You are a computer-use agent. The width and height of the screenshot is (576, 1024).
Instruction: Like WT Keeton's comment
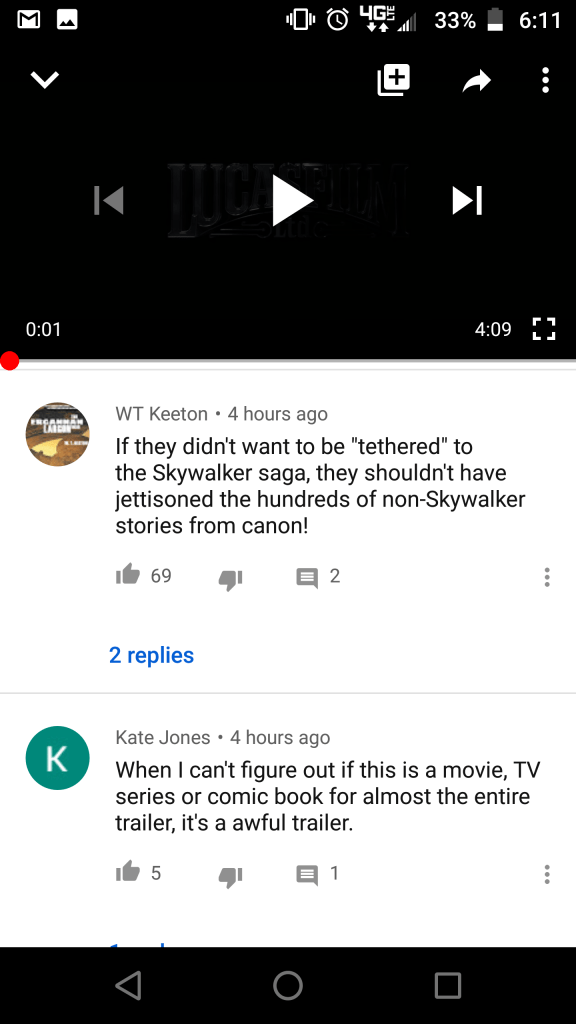tap(128, 575)
